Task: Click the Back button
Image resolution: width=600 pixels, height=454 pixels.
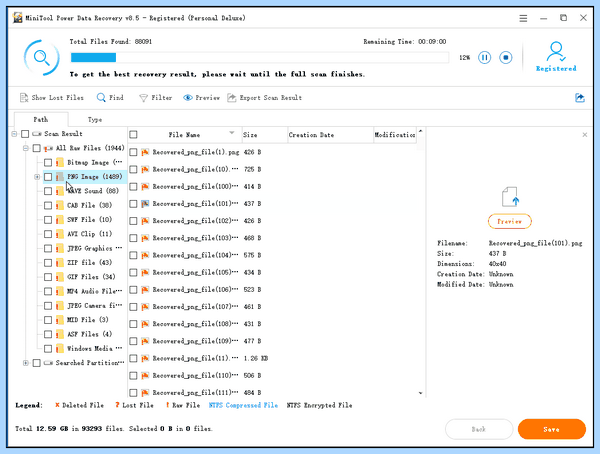Action: [x=479, y=429]
